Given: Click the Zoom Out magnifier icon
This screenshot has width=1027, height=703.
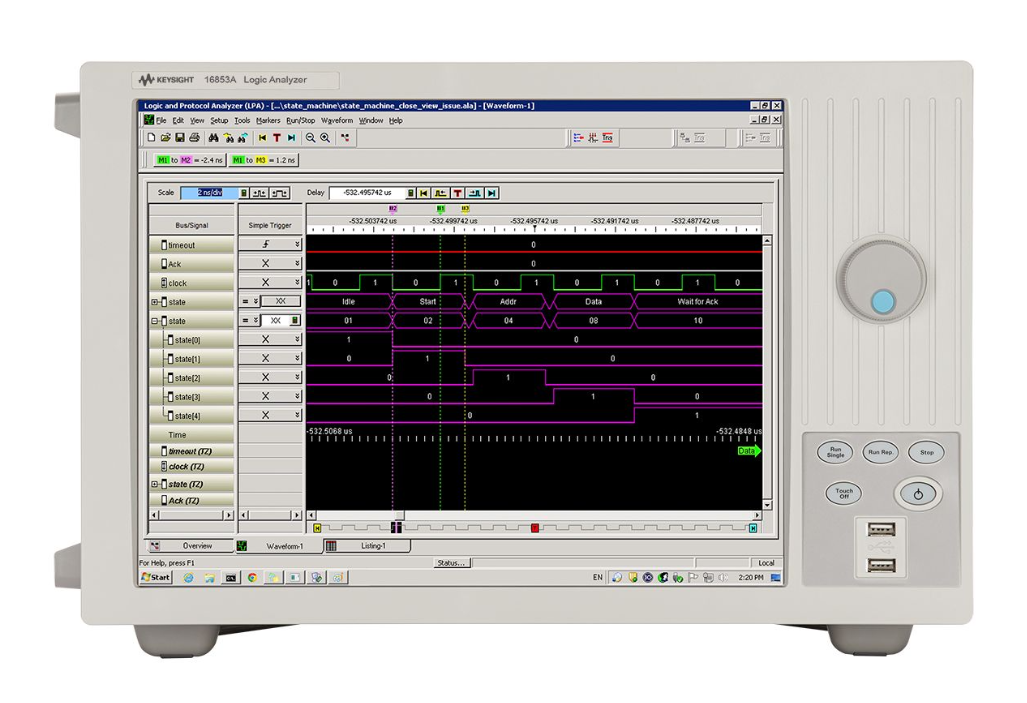Looking at the screenshot, I should 310,138.
